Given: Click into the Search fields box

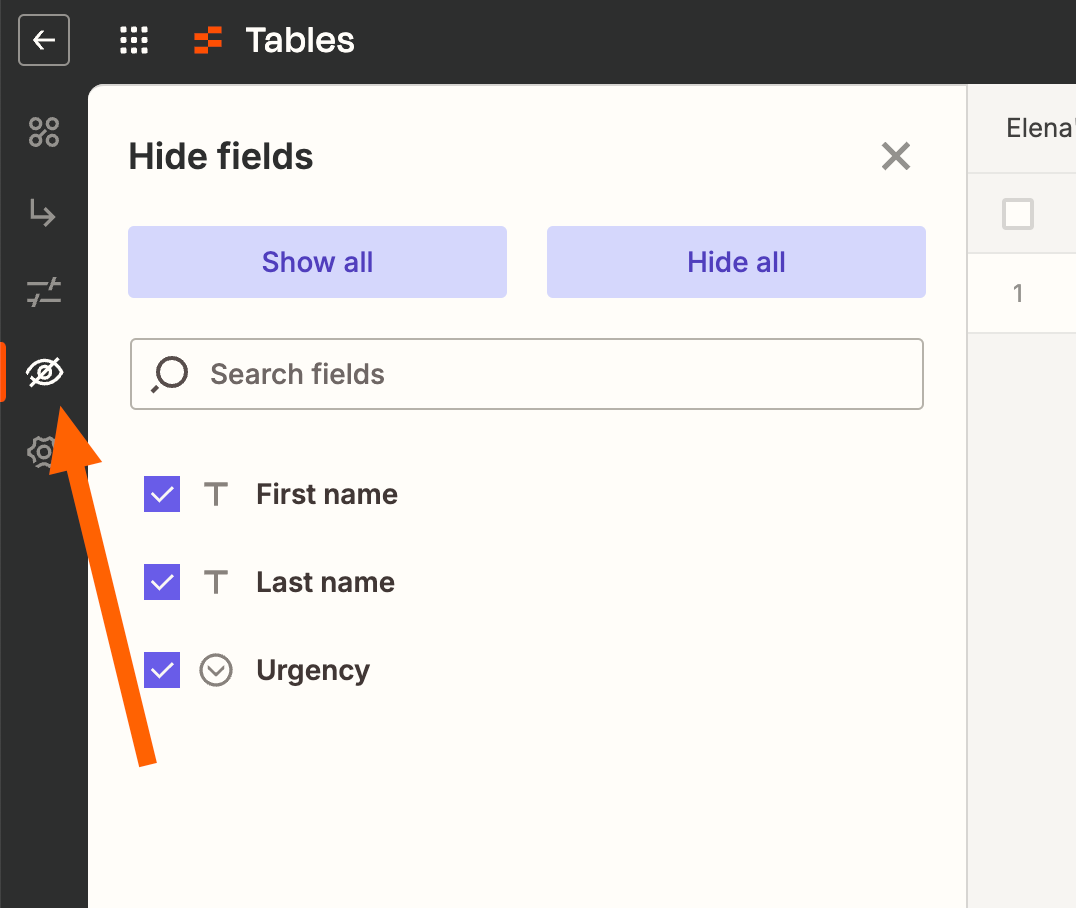Looking at the screenshot, I should tap(560, 374).
